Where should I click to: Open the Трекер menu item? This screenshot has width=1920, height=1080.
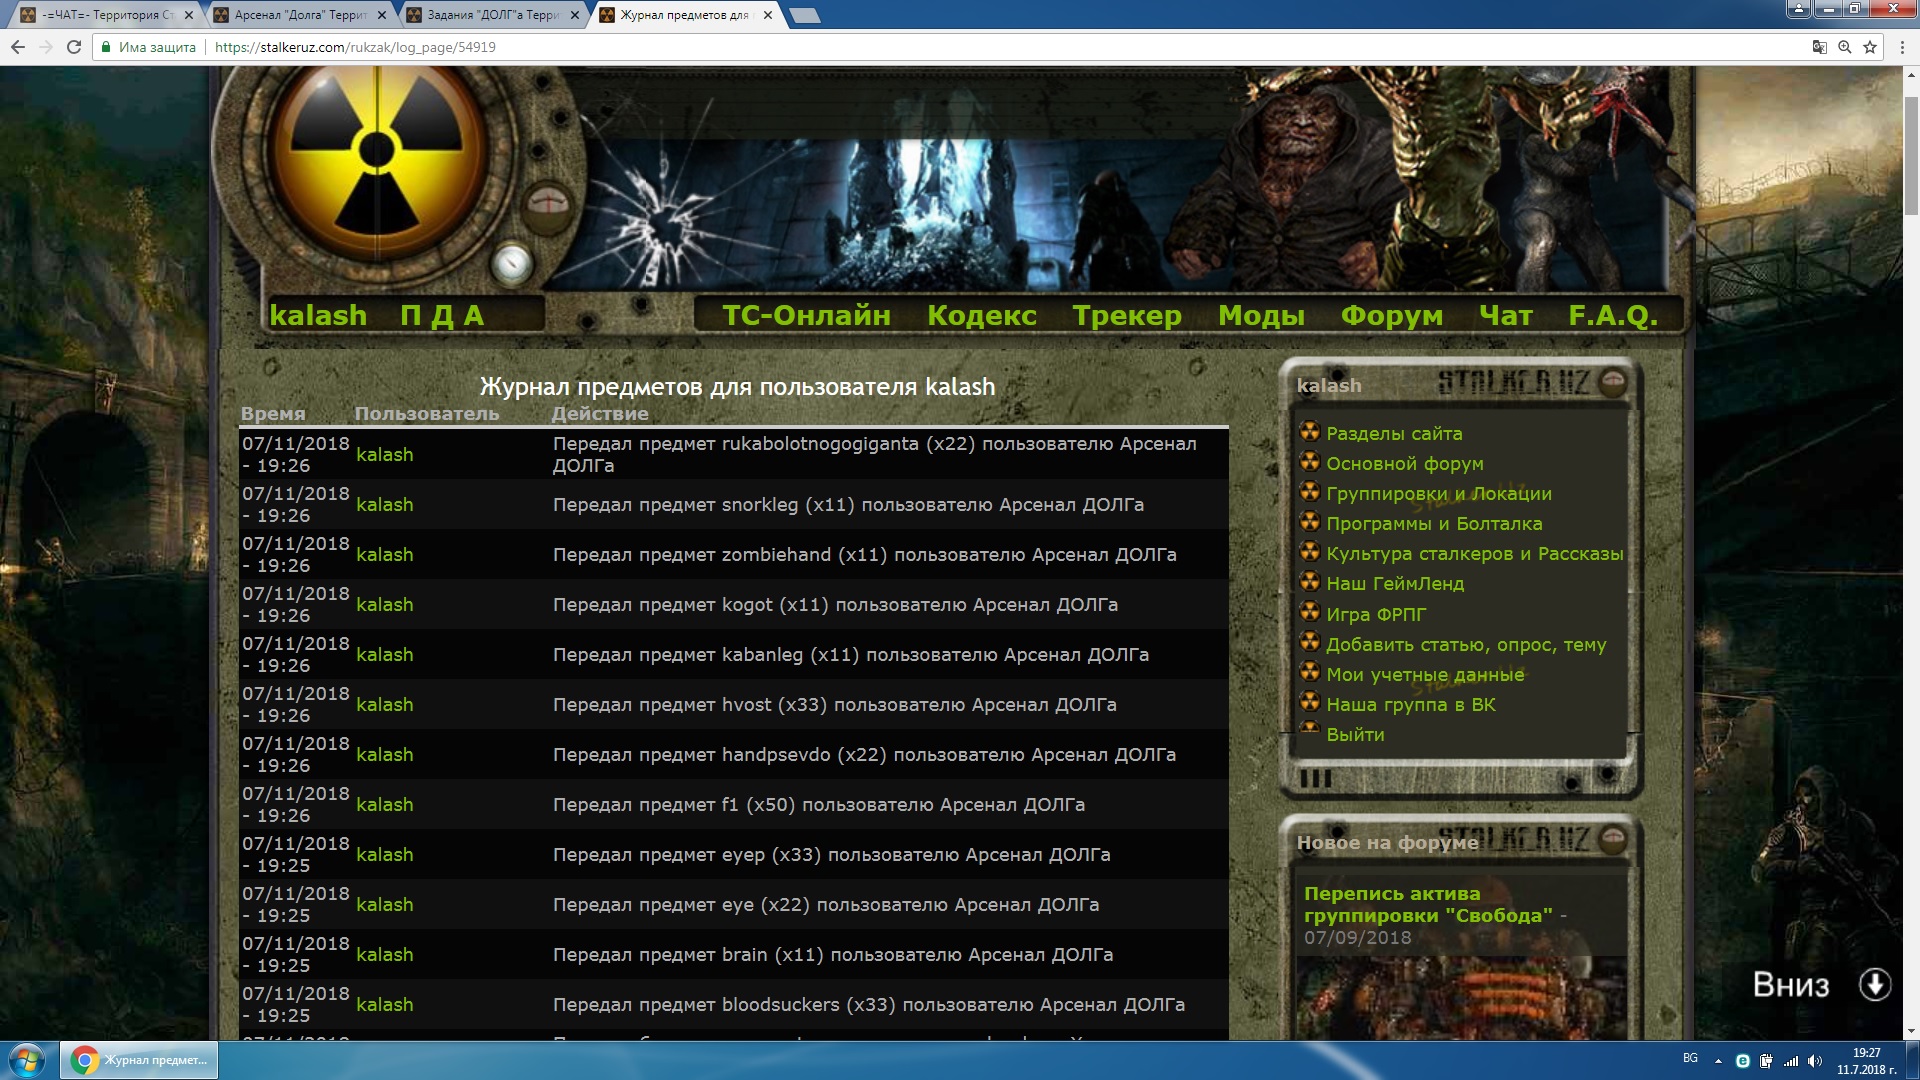(1126, 316)
